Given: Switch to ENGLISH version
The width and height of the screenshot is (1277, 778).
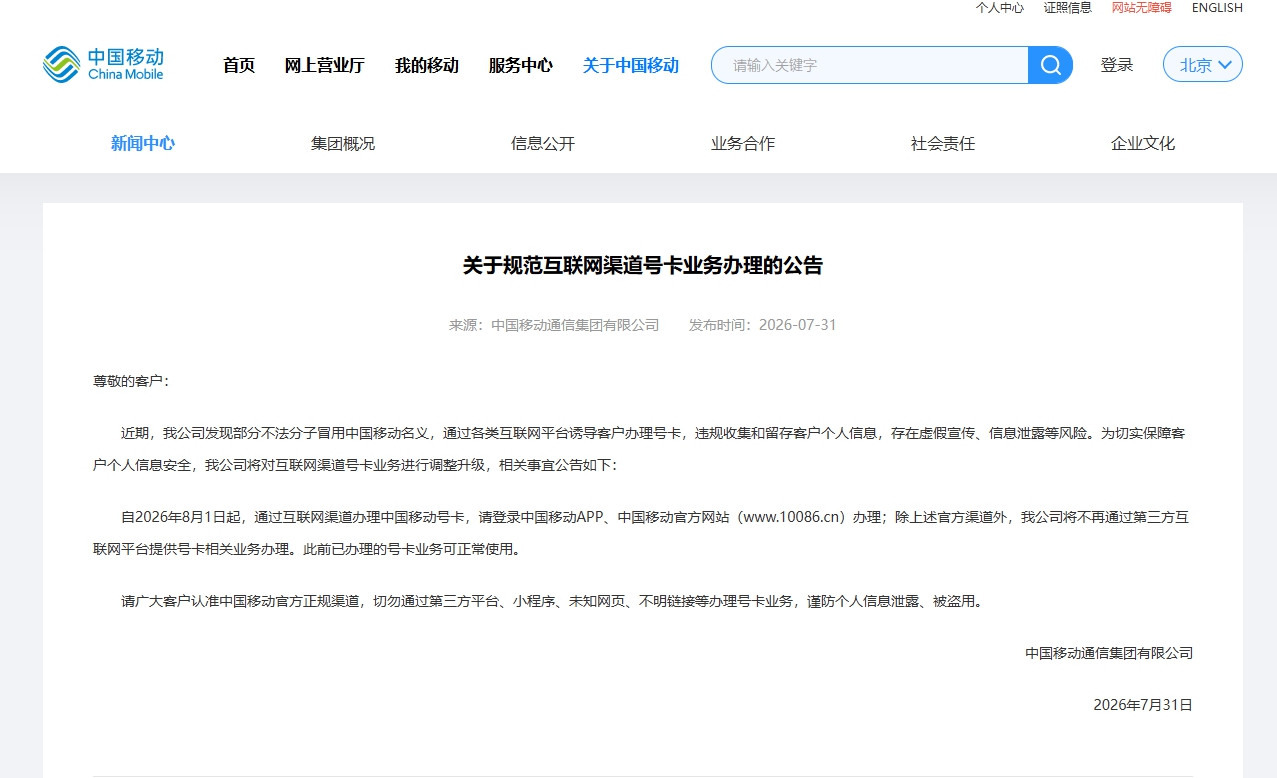Looking at the screenshot, I should [x=1217, y=8].
